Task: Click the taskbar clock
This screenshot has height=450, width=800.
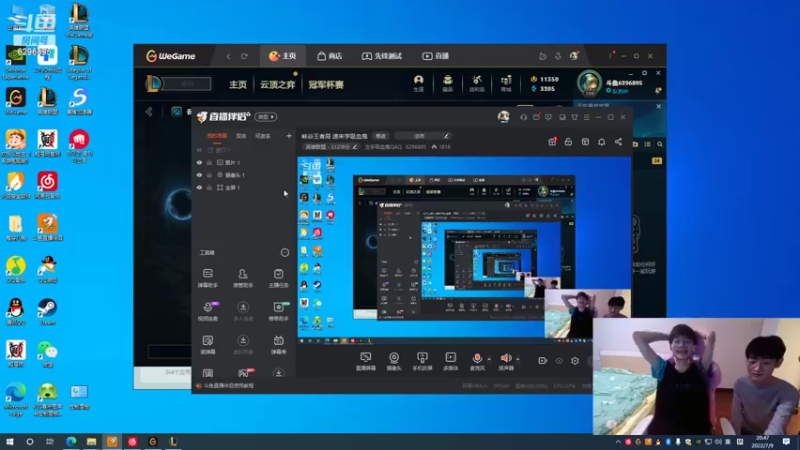Action: pyautogui.click(x=762, y=441)
